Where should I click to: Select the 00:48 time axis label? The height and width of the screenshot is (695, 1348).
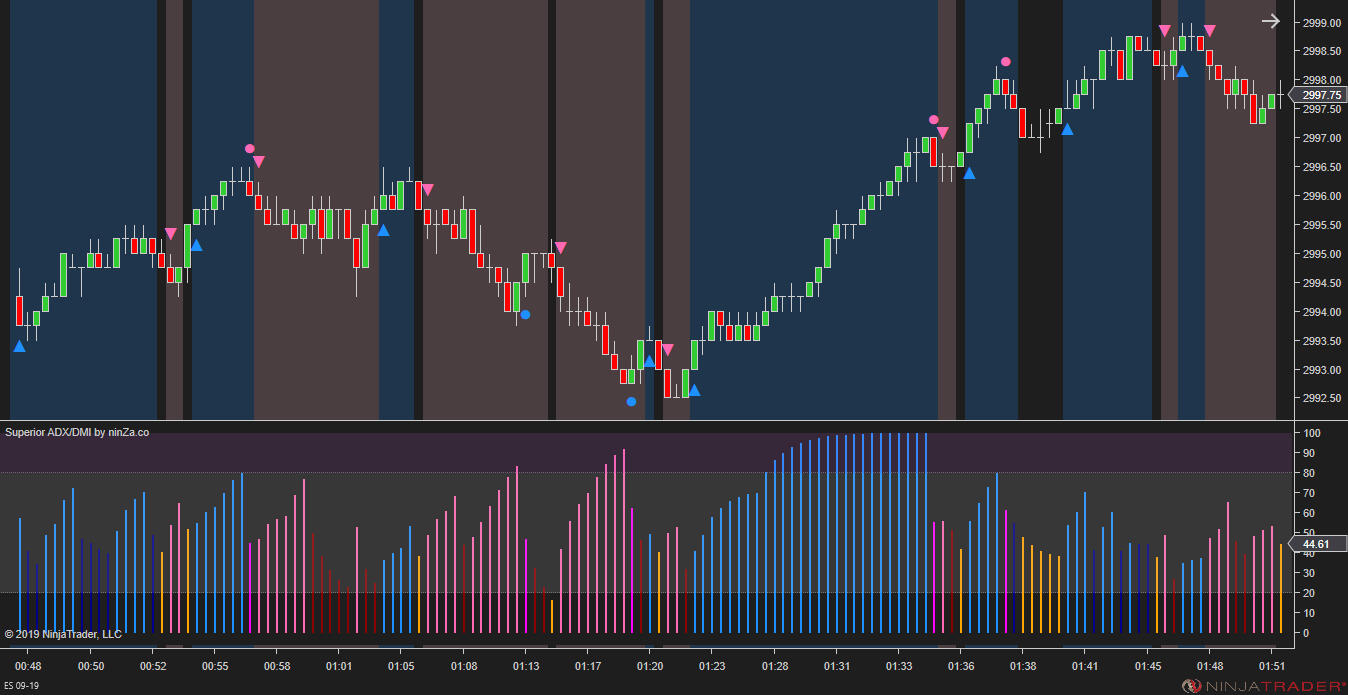28,666
